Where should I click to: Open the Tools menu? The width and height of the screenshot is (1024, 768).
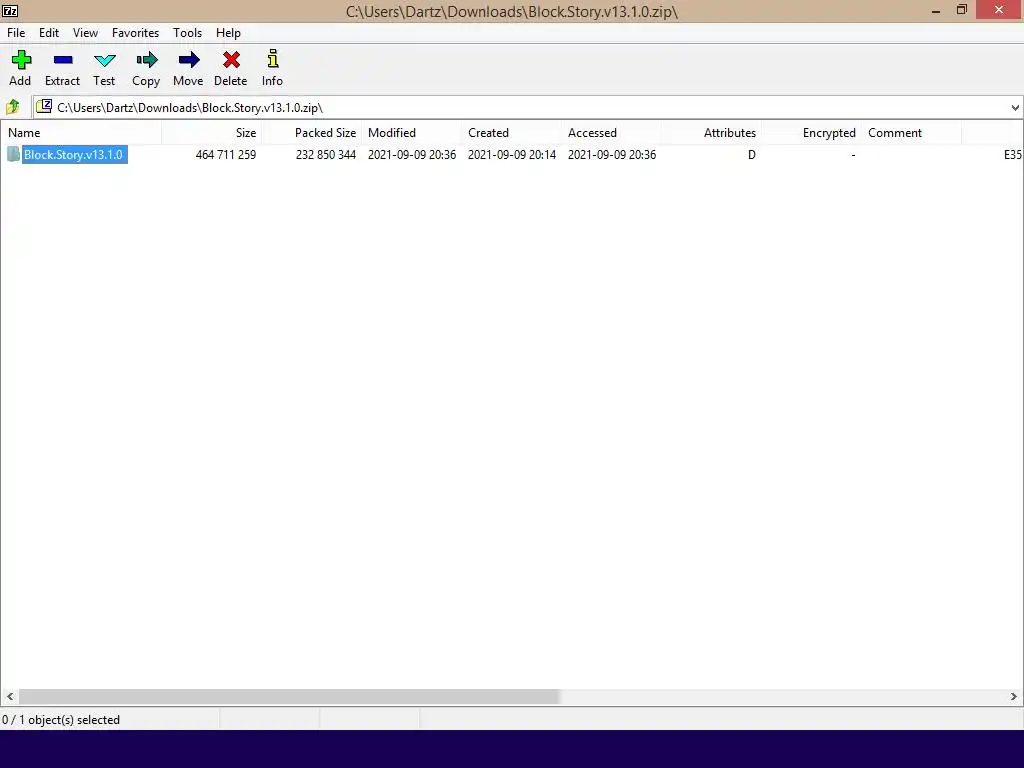(187, 33)
